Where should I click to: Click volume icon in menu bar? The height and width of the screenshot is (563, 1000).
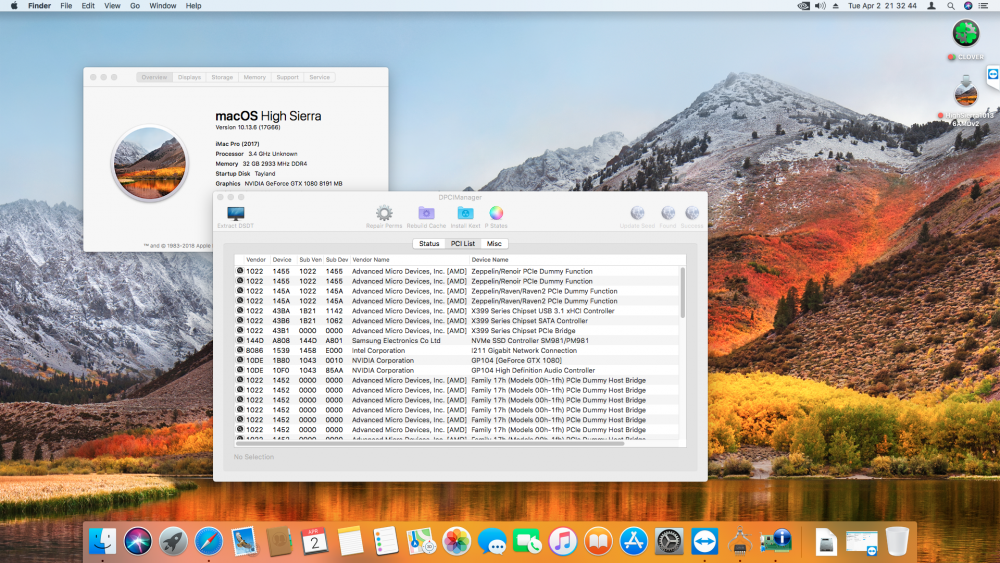(820, 6)
